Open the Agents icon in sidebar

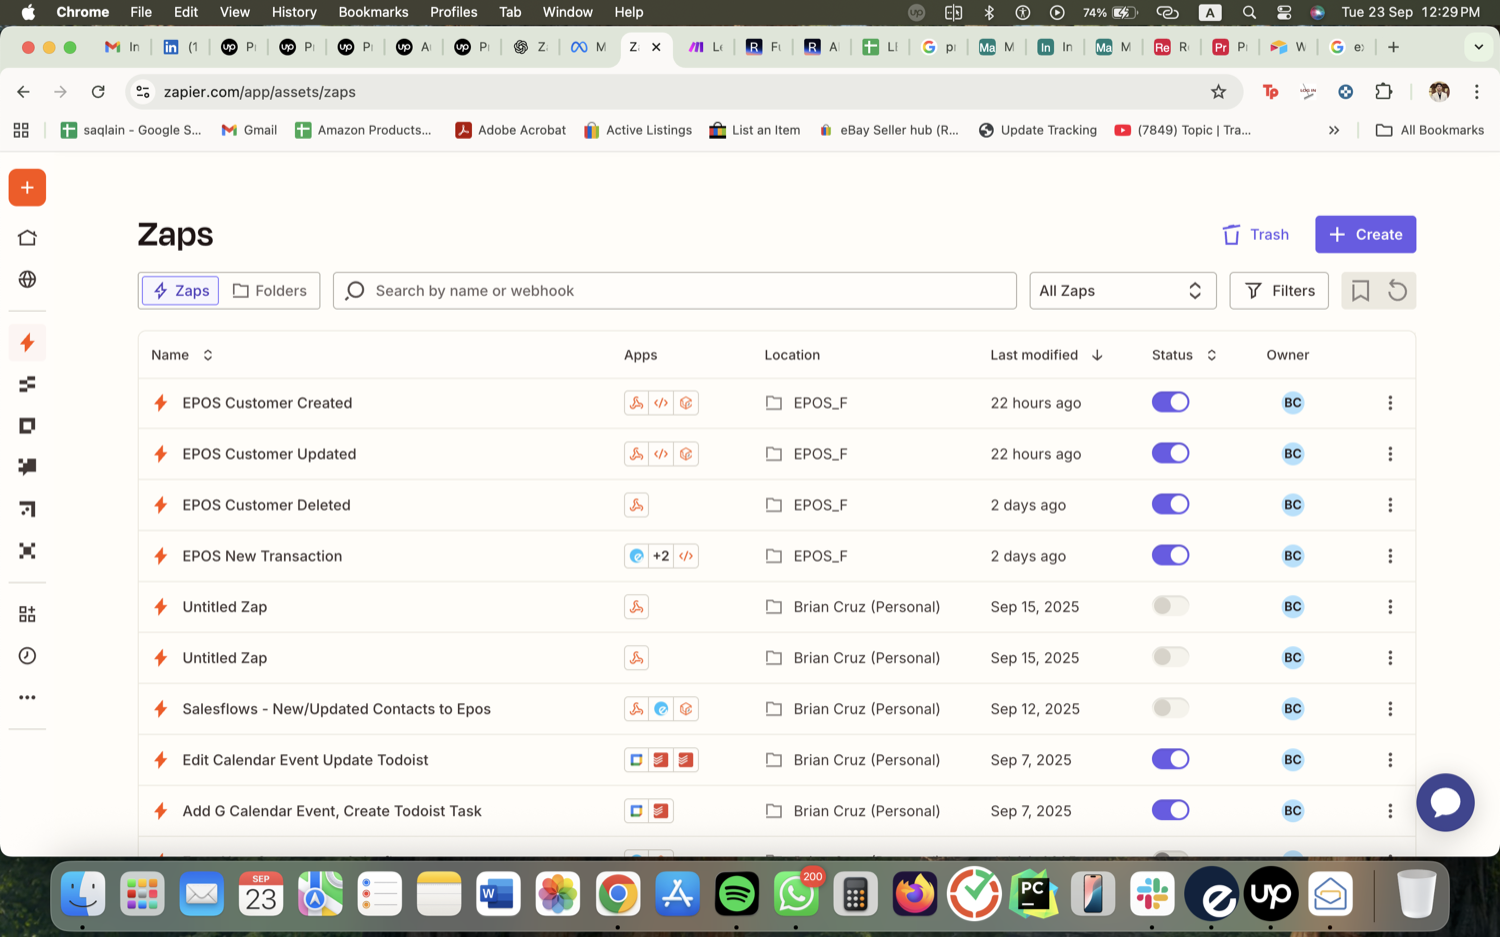27,551
